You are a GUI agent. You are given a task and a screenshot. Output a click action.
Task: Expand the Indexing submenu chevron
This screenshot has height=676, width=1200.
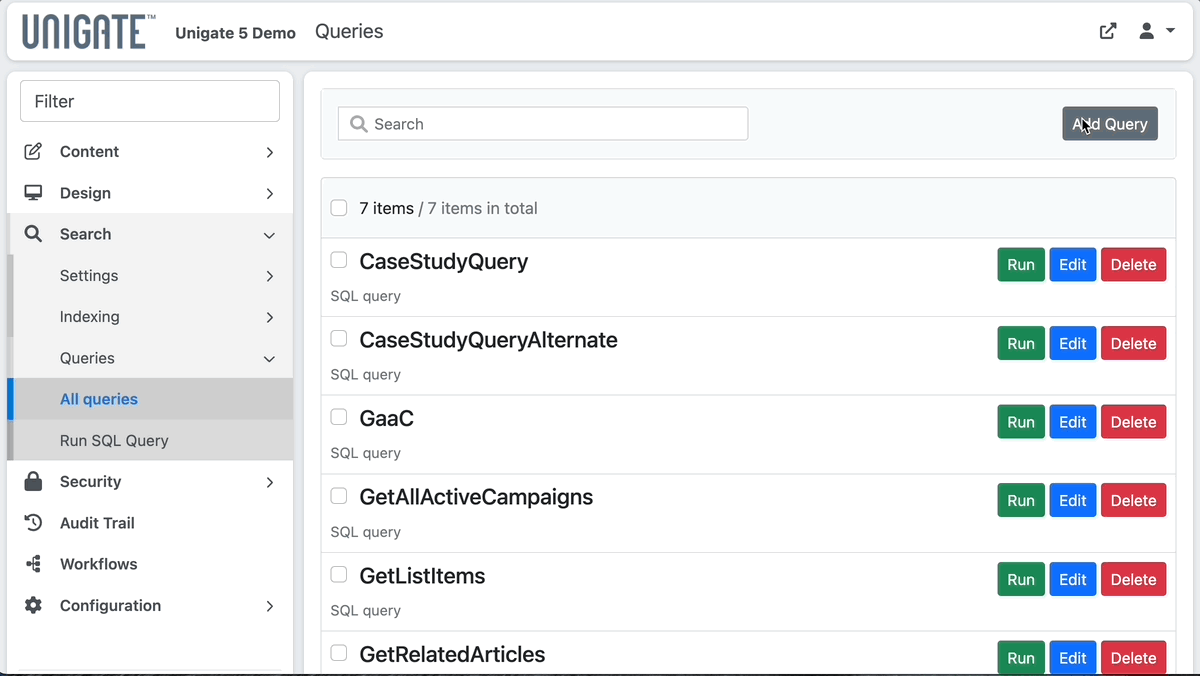coord(270,317)
